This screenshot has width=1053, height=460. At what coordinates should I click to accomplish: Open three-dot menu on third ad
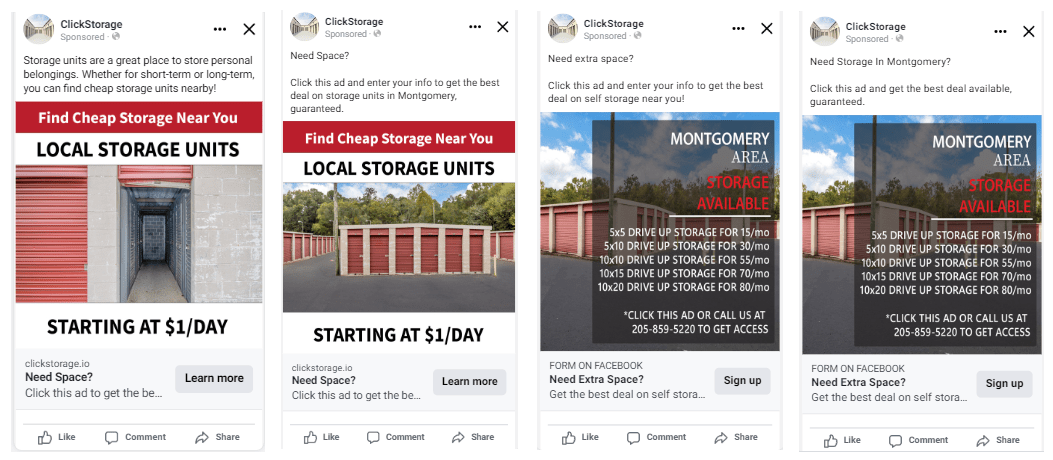tap(739, 28)
